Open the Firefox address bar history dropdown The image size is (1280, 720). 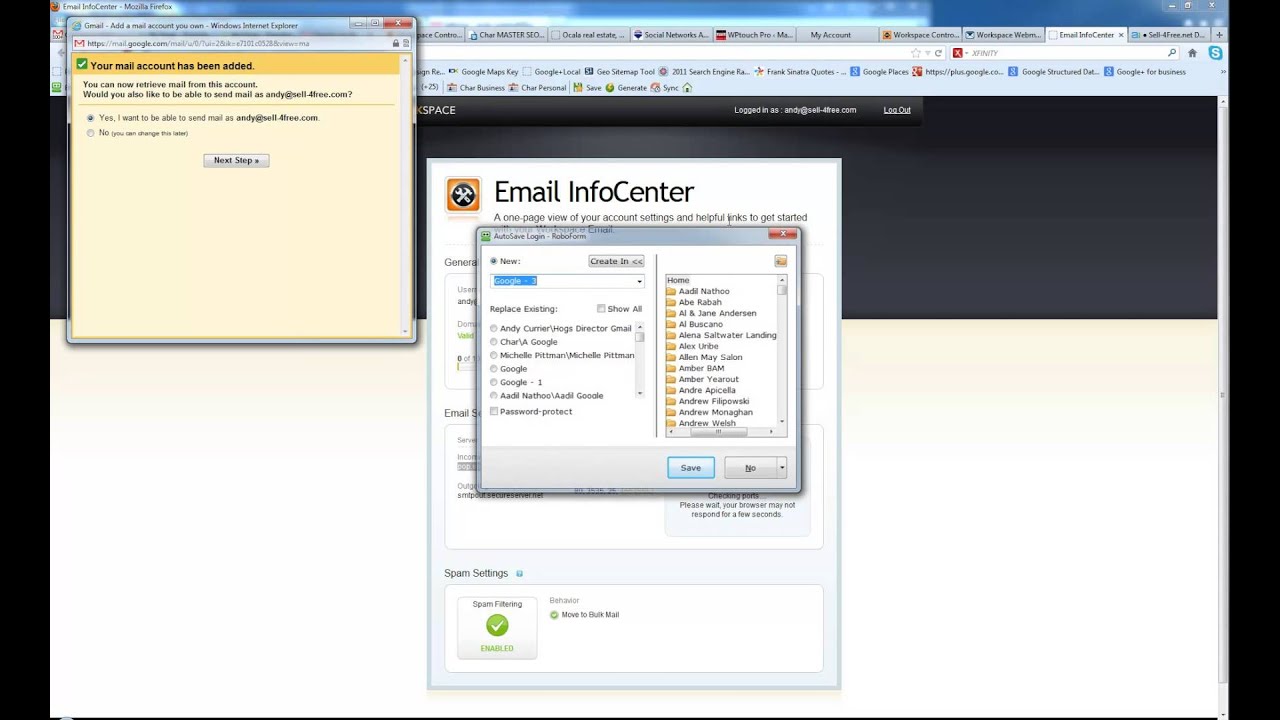927,53
